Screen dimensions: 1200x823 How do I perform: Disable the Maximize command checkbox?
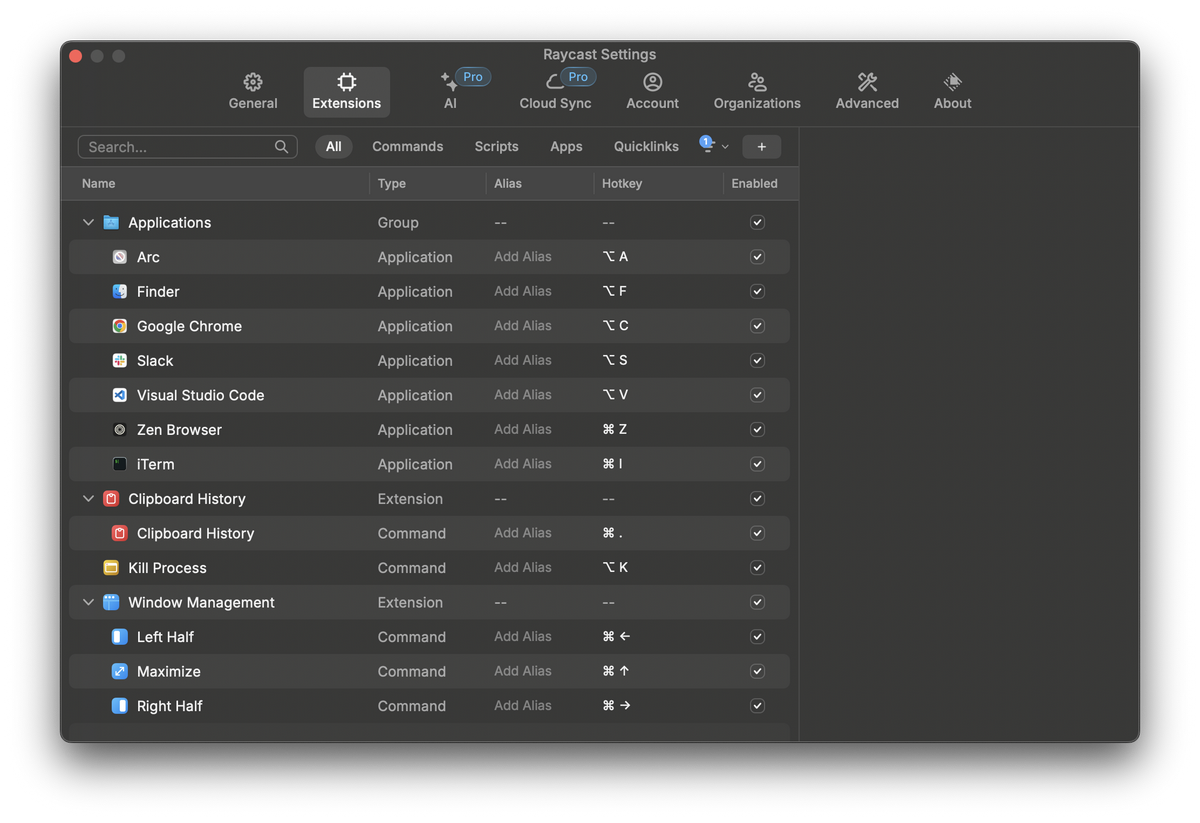757,671
